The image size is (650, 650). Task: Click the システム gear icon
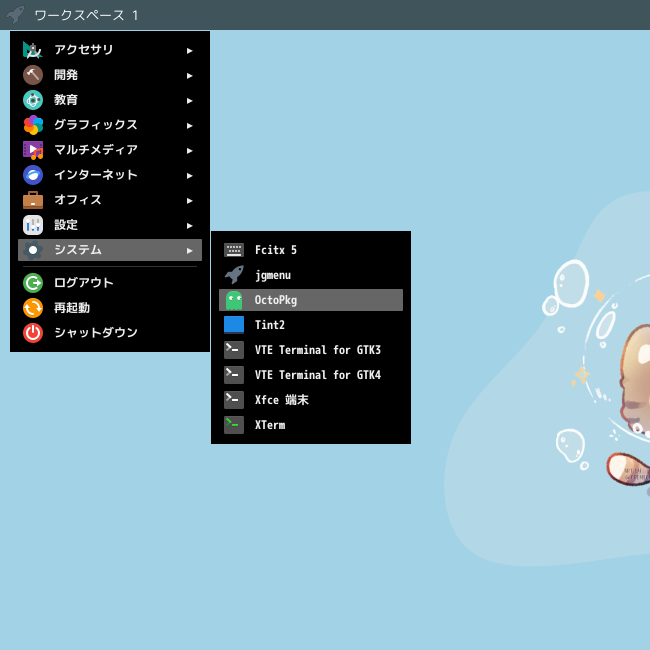(x=33, y=250)
